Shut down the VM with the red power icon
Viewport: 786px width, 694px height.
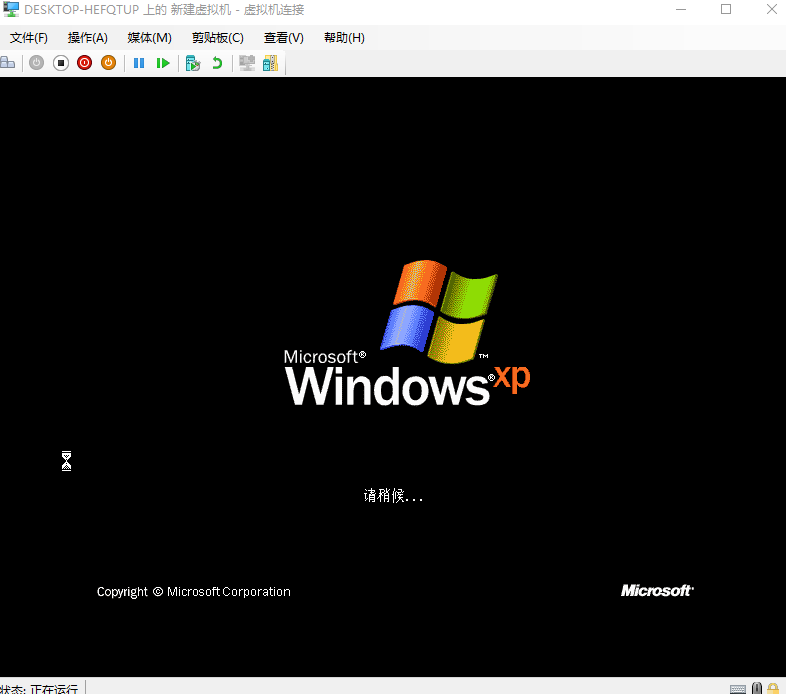tap(84, 63)
